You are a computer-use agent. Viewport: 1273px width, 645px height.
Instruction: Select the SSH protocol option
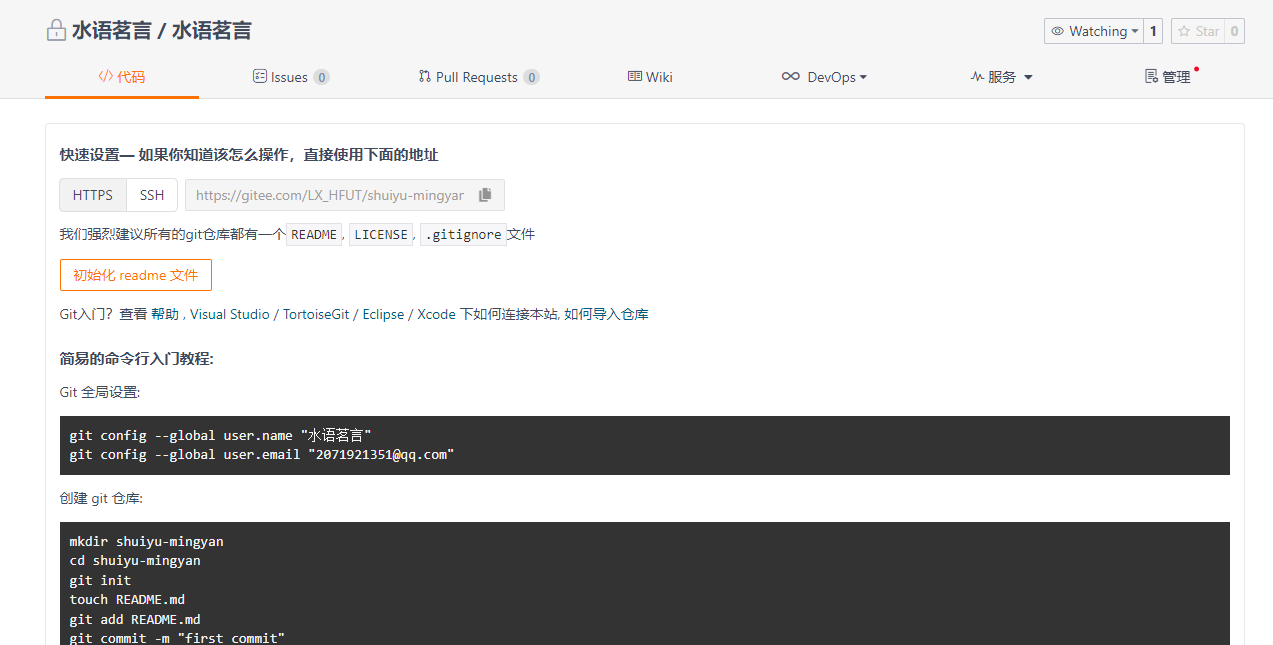152,195
